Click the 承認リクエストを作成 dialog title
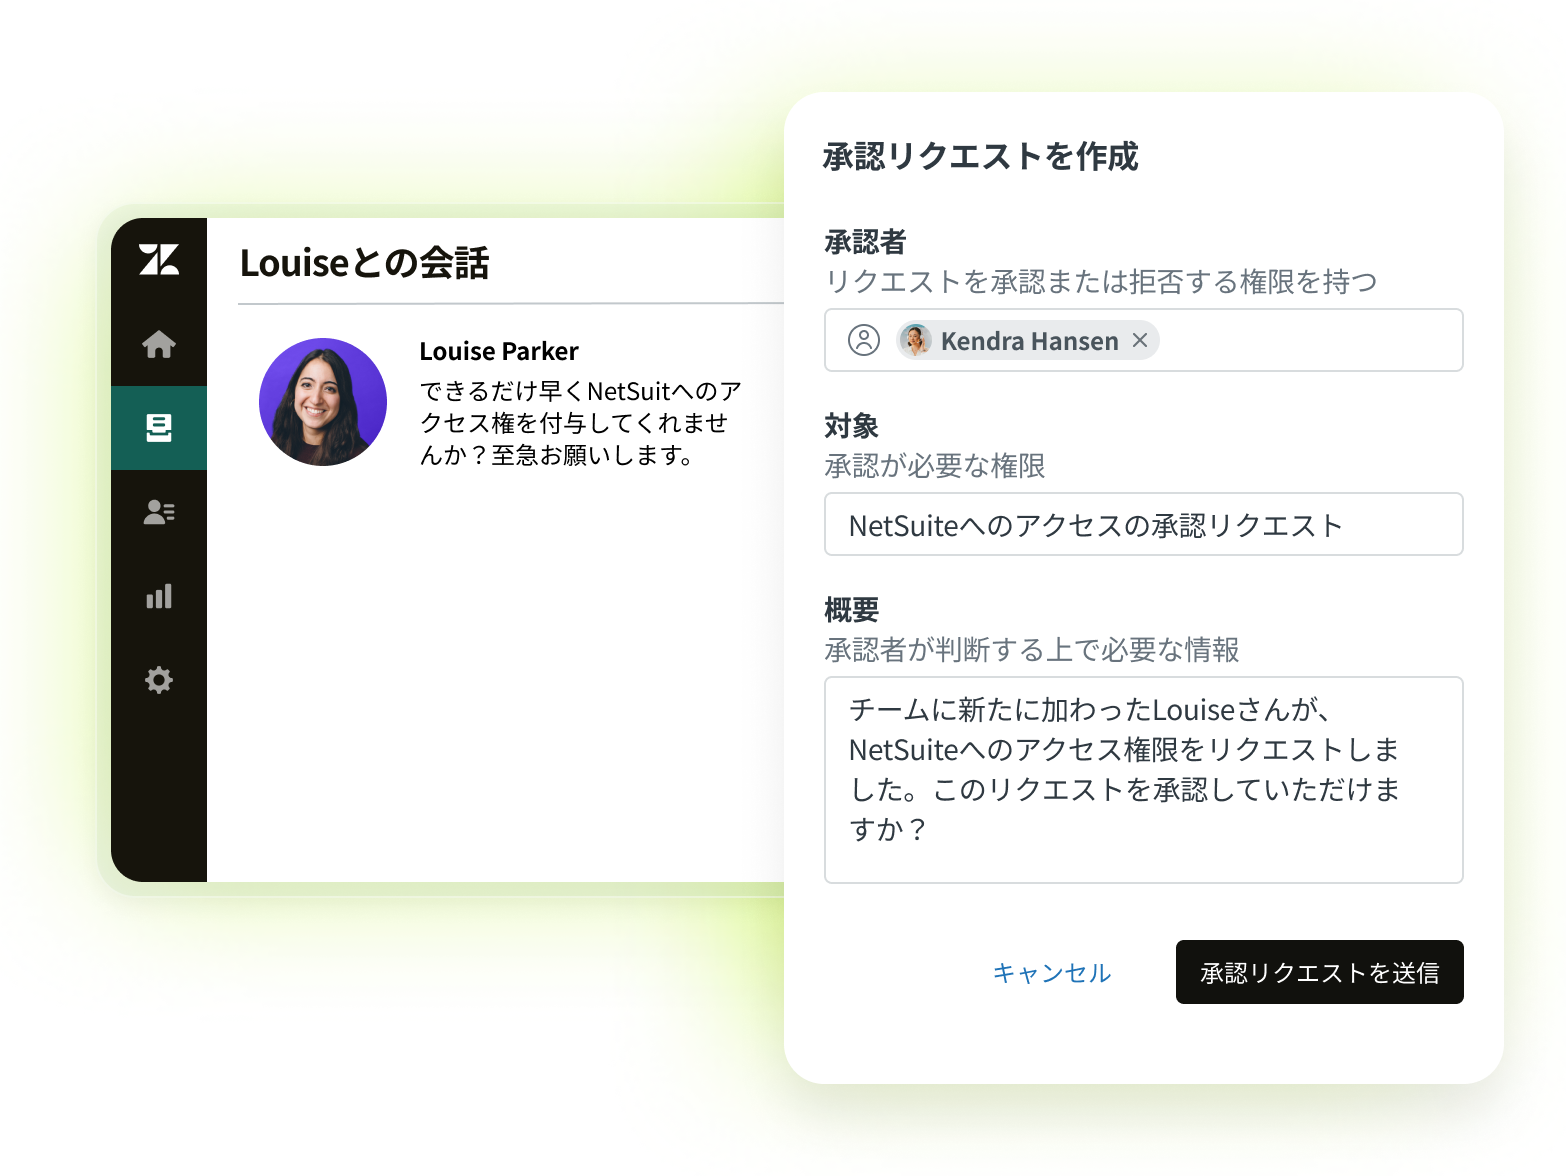The height and width of the screenshot is (1176, 1566). coord(980,157)
